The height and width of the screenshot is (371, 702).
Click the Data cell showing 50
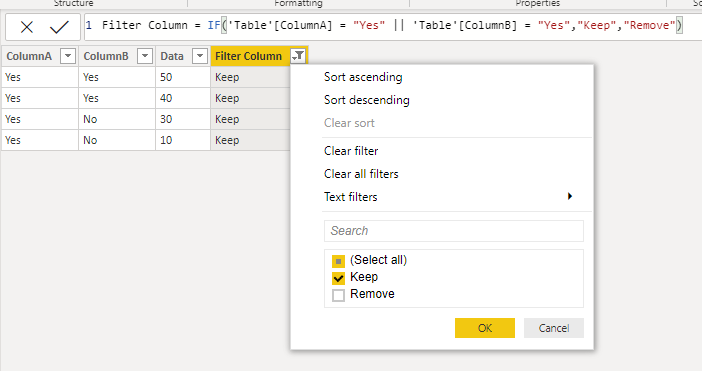(183, 77)
